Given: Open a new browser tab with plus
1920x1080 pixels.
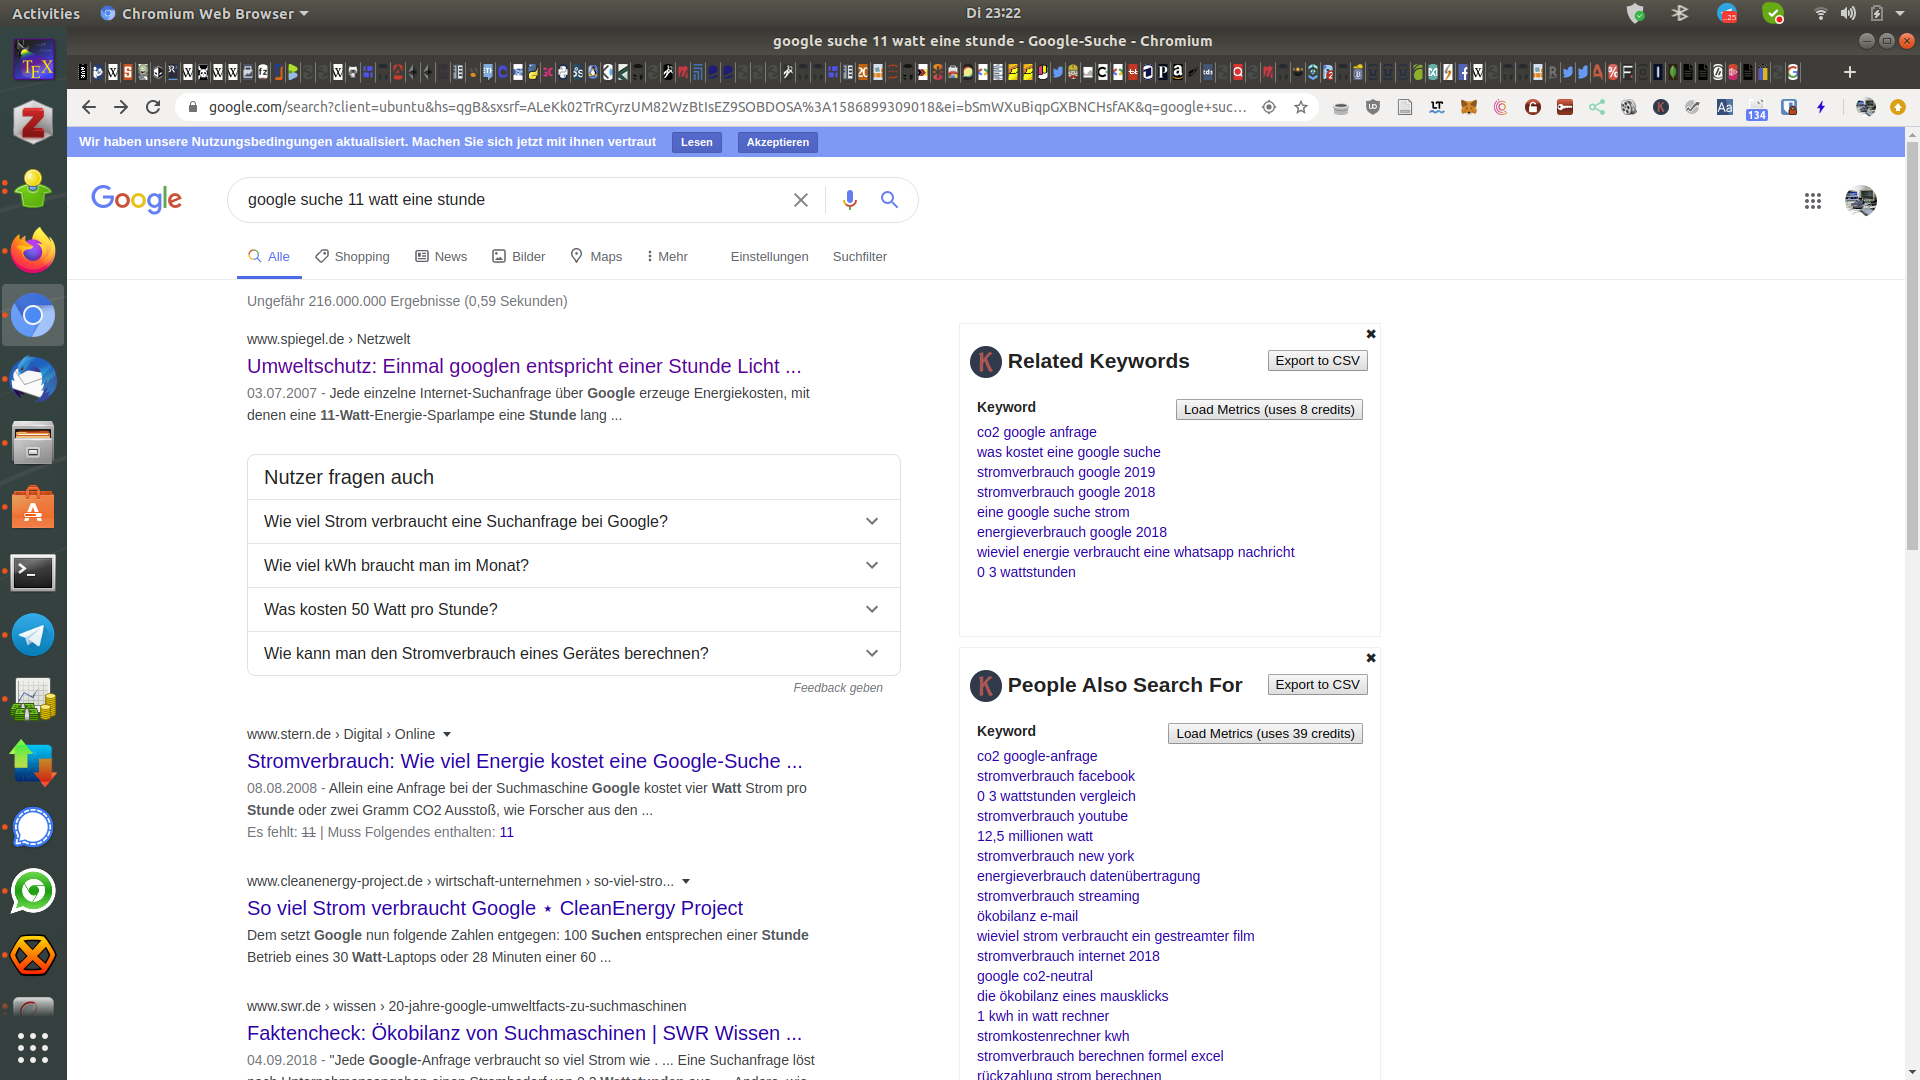Looking at the screenshot, I should 1850,72.
